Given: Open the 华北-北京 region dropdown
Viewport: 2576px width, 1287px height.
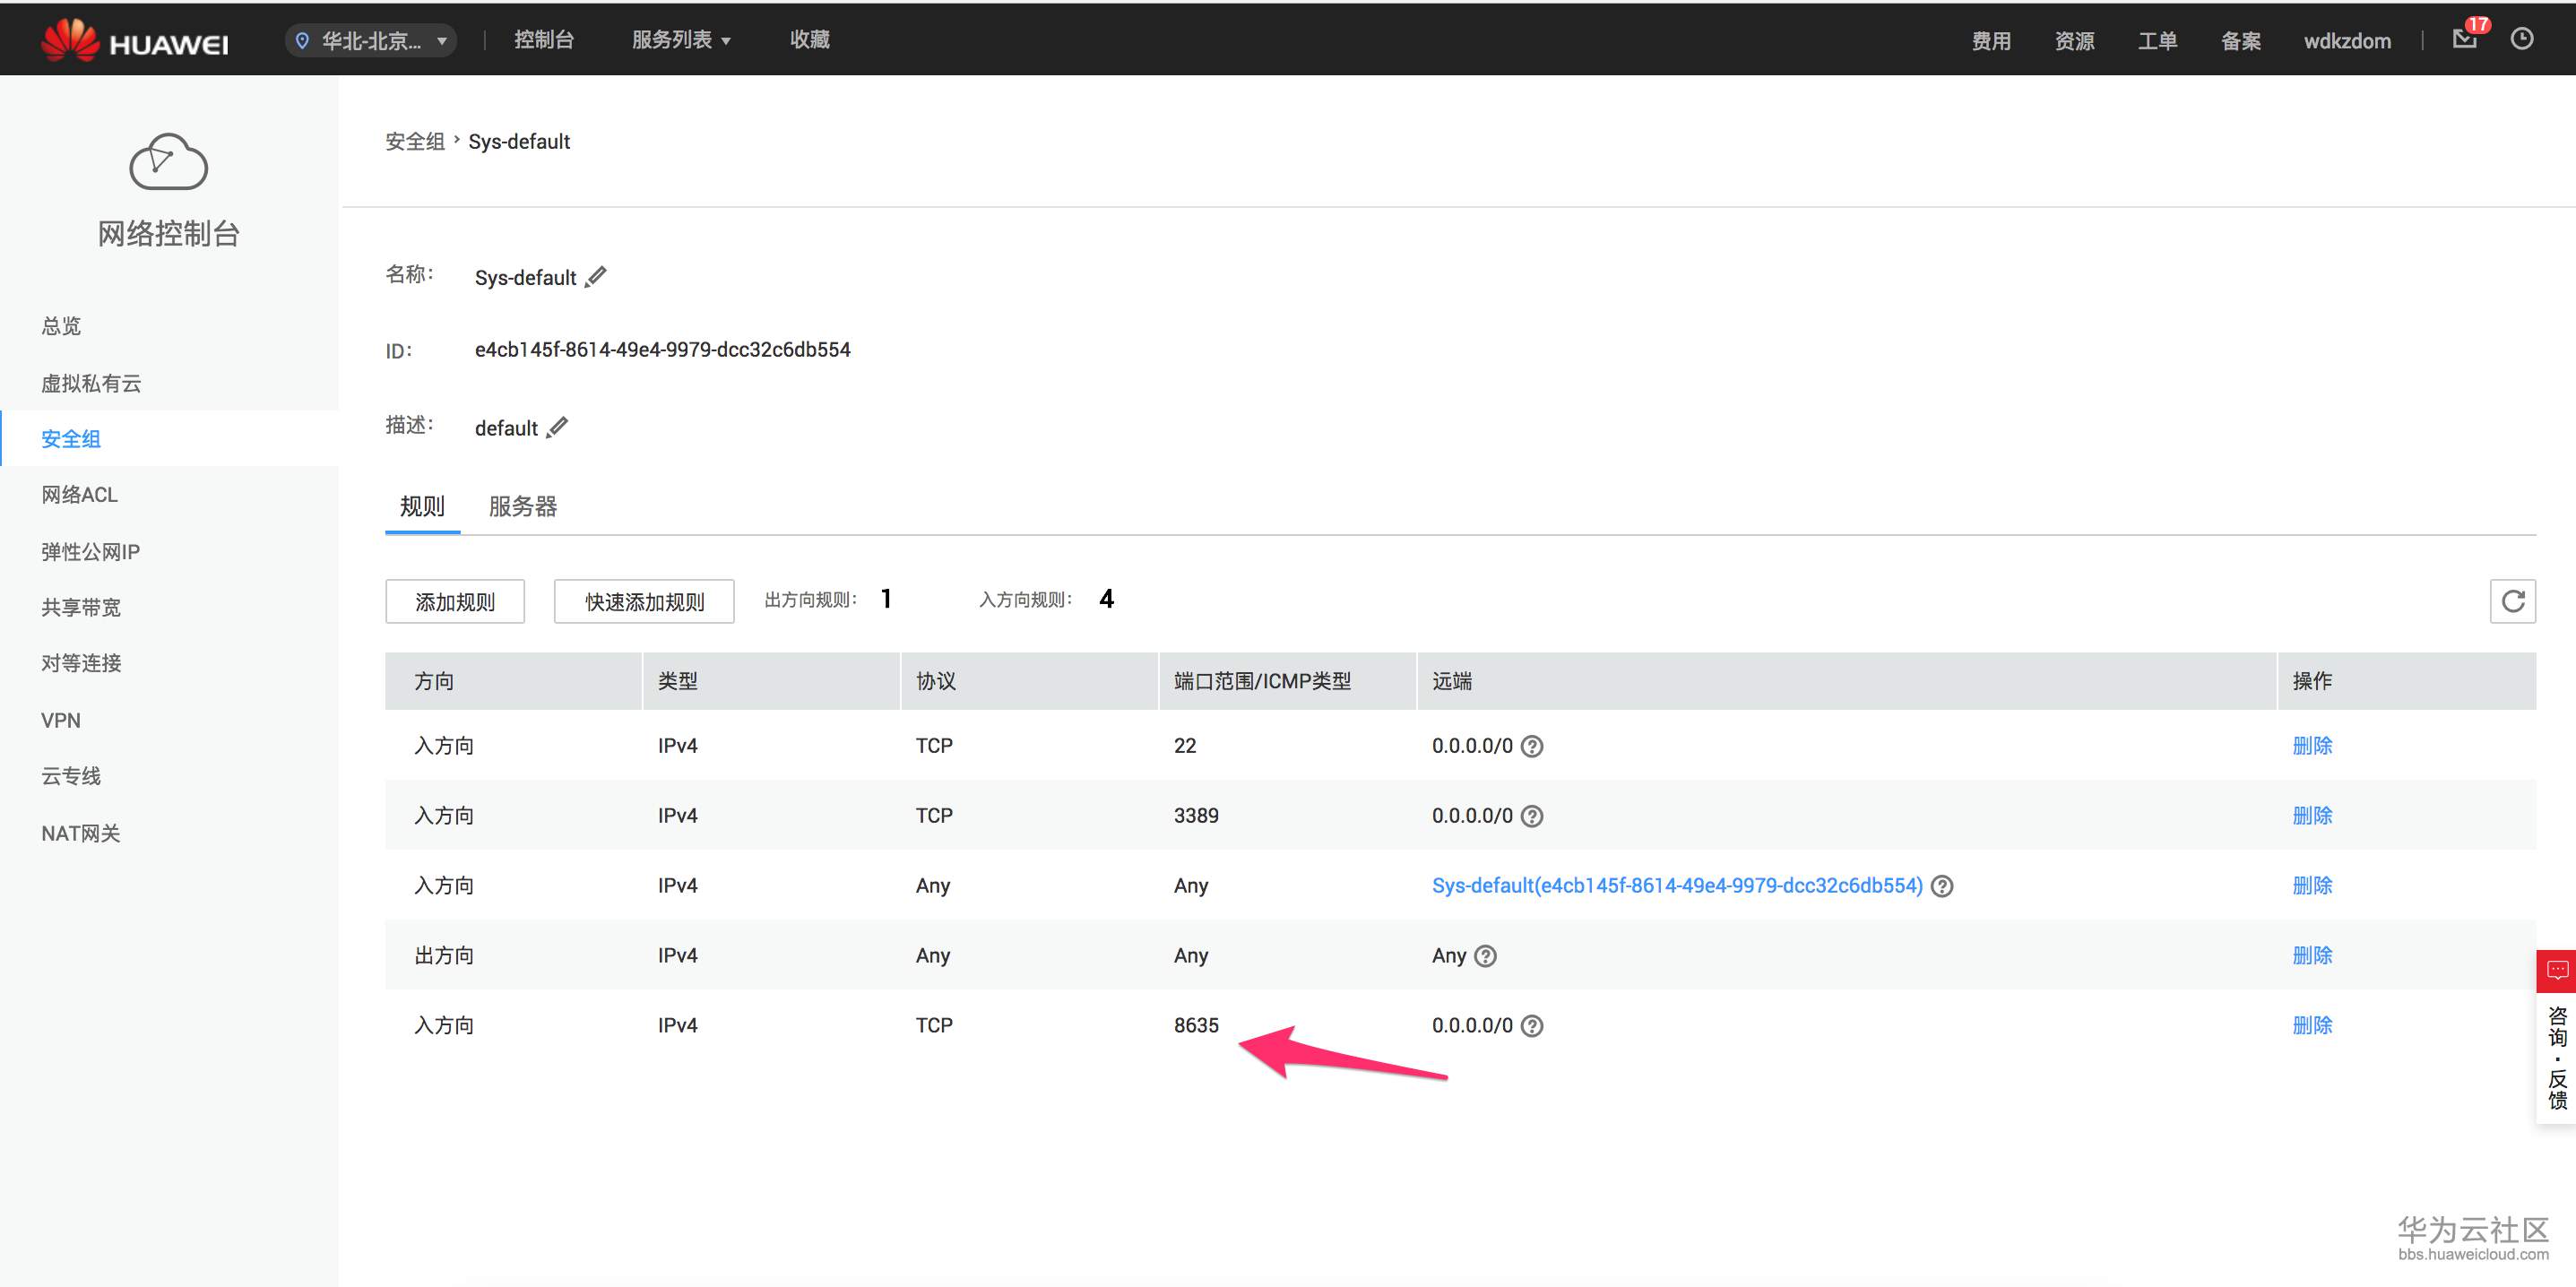Looking at the screenshot, I should [x=371, y=41].
